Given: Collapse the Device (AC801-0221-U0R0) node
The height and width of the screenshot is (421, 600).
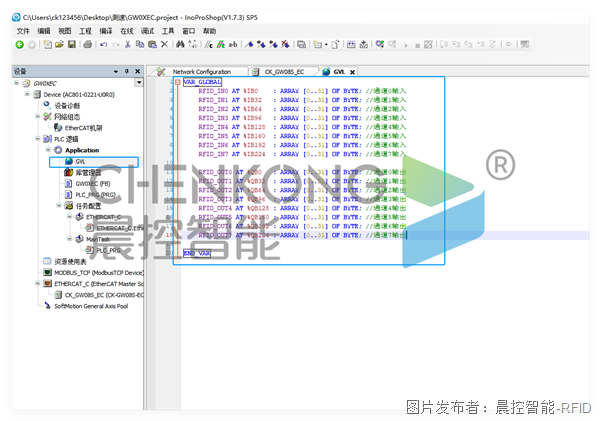Looking at the screenshot, I should point(27,94).
